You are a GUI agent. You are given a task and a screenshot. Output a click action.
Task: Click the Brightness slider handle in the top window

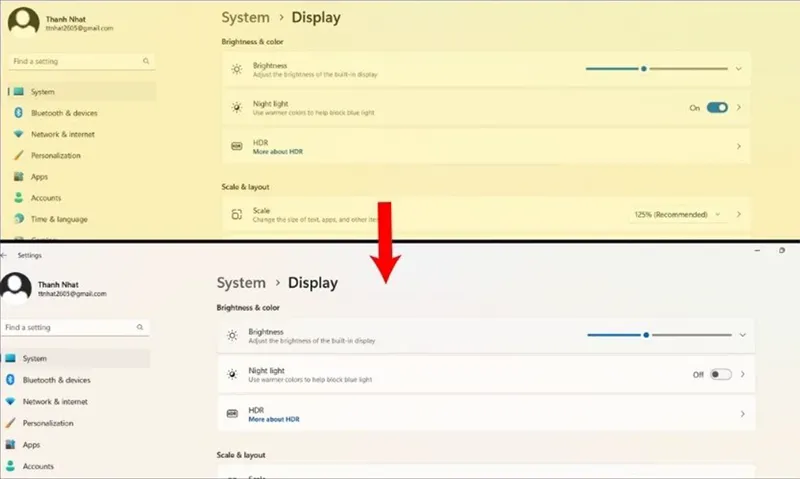(644, 68)
